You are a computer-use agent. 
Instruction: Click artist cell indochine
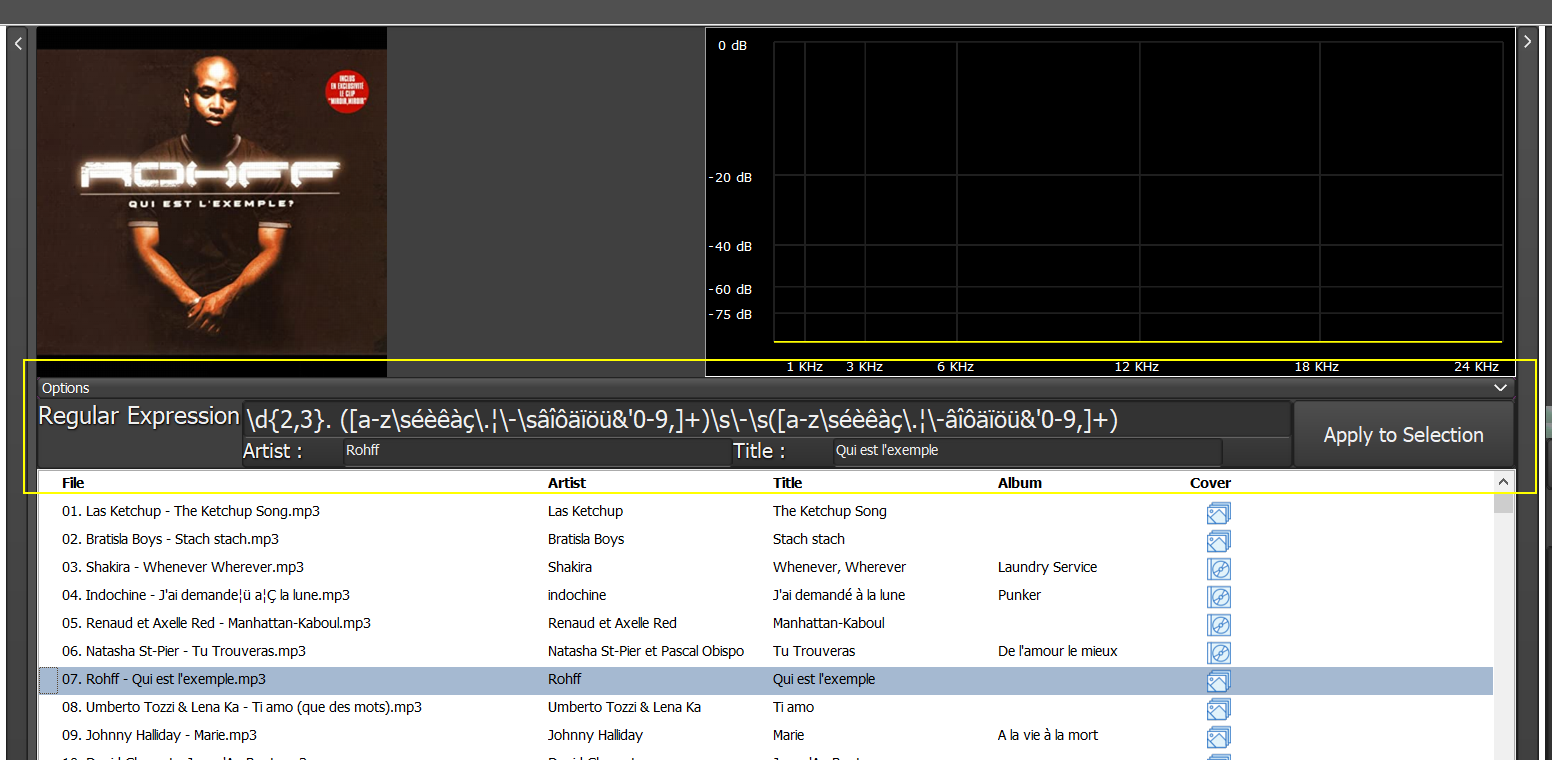577,595
